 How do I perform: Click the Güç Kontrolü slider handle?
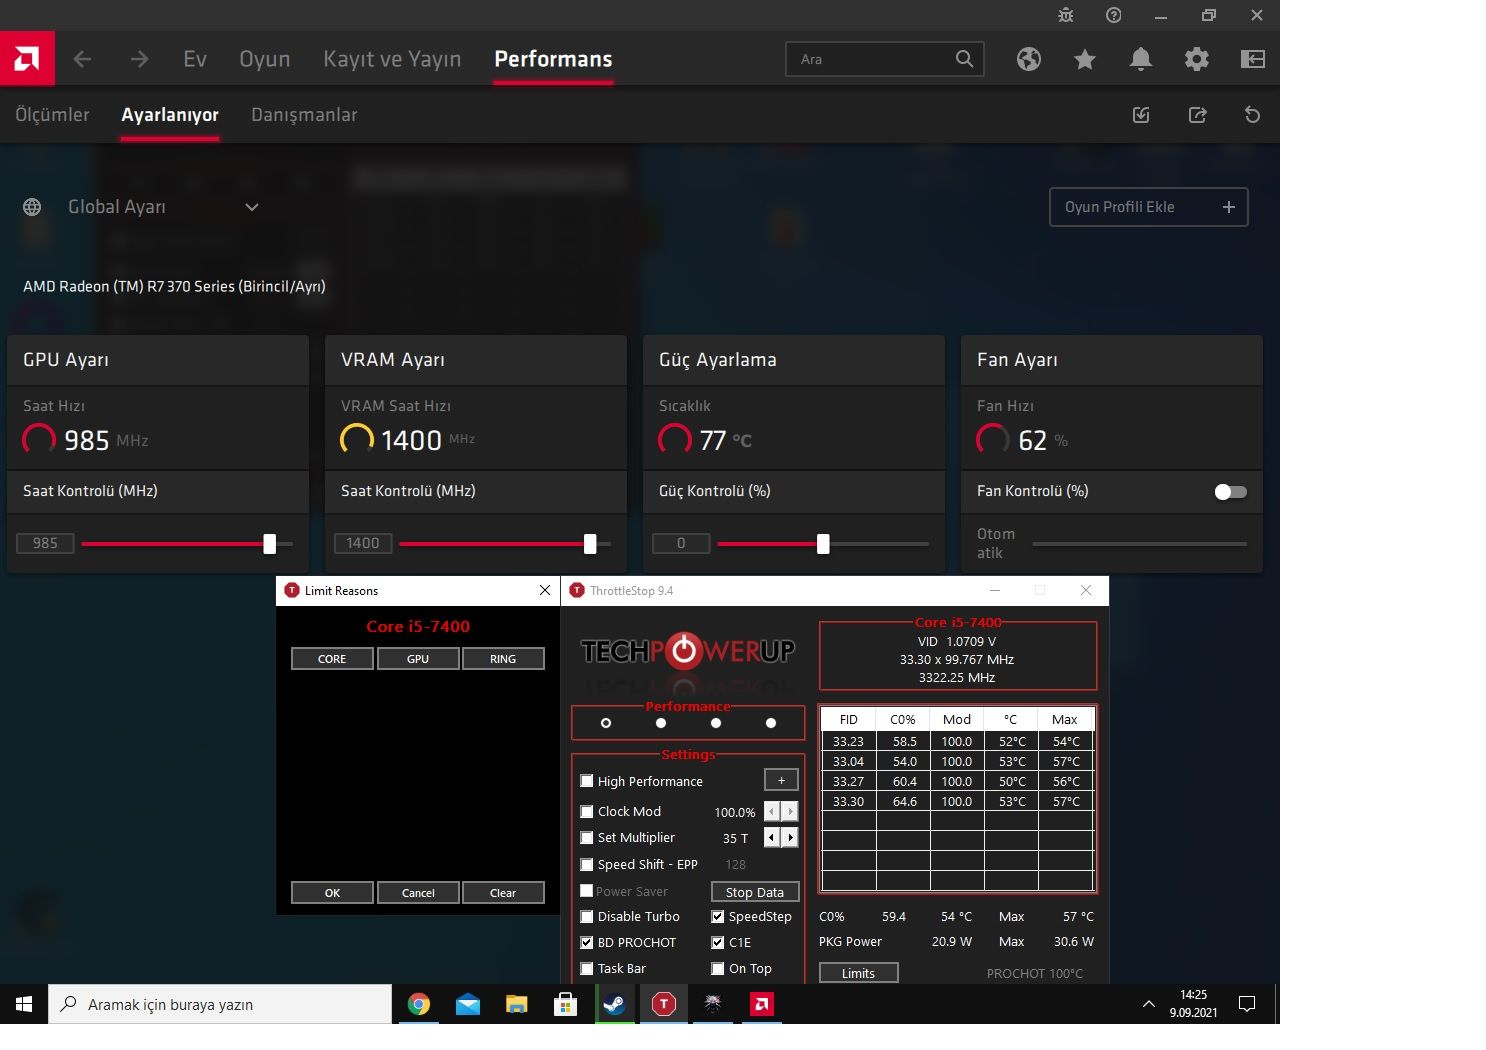coord(823,544)
